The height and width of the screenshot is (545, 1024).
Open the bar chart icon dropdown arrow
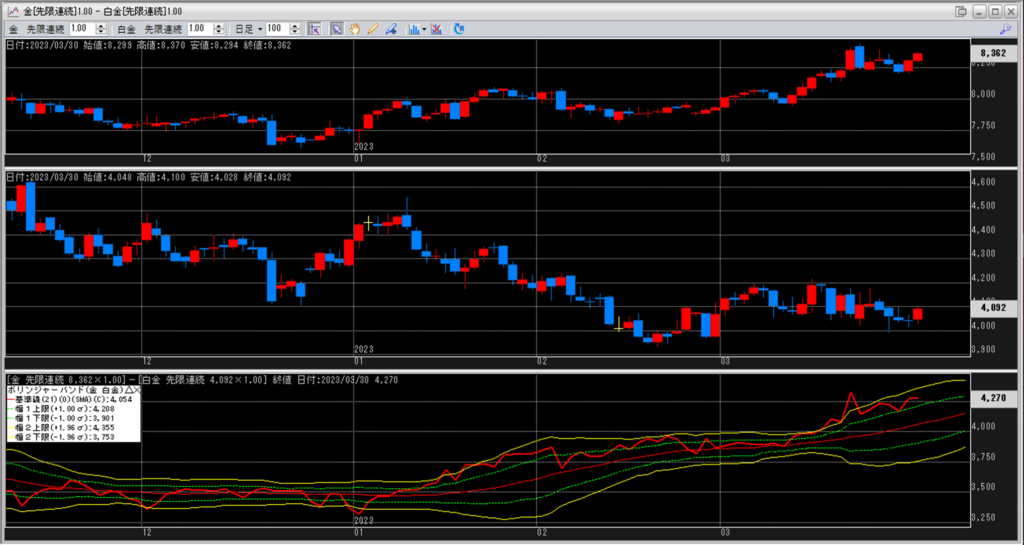424,29
